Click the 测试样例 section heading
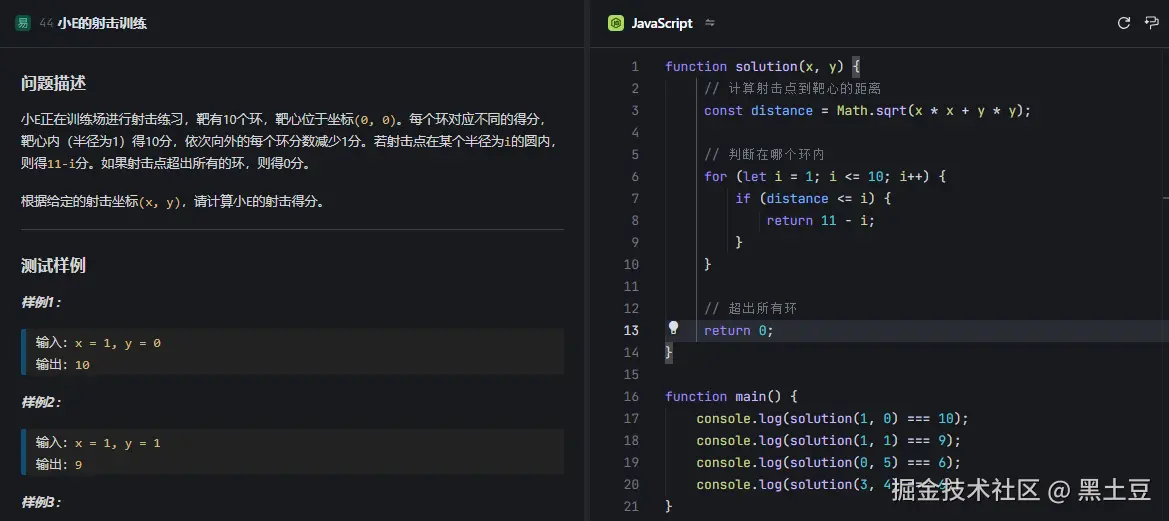Screen dimensions: 1169x521 click(x=53, y=265)
